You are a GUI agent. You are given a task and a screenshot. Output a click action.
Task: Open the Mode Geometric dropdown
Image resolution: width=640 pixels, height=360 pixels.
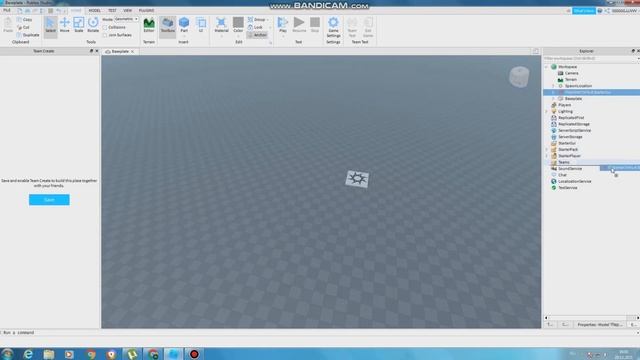[x=126, y=19]
